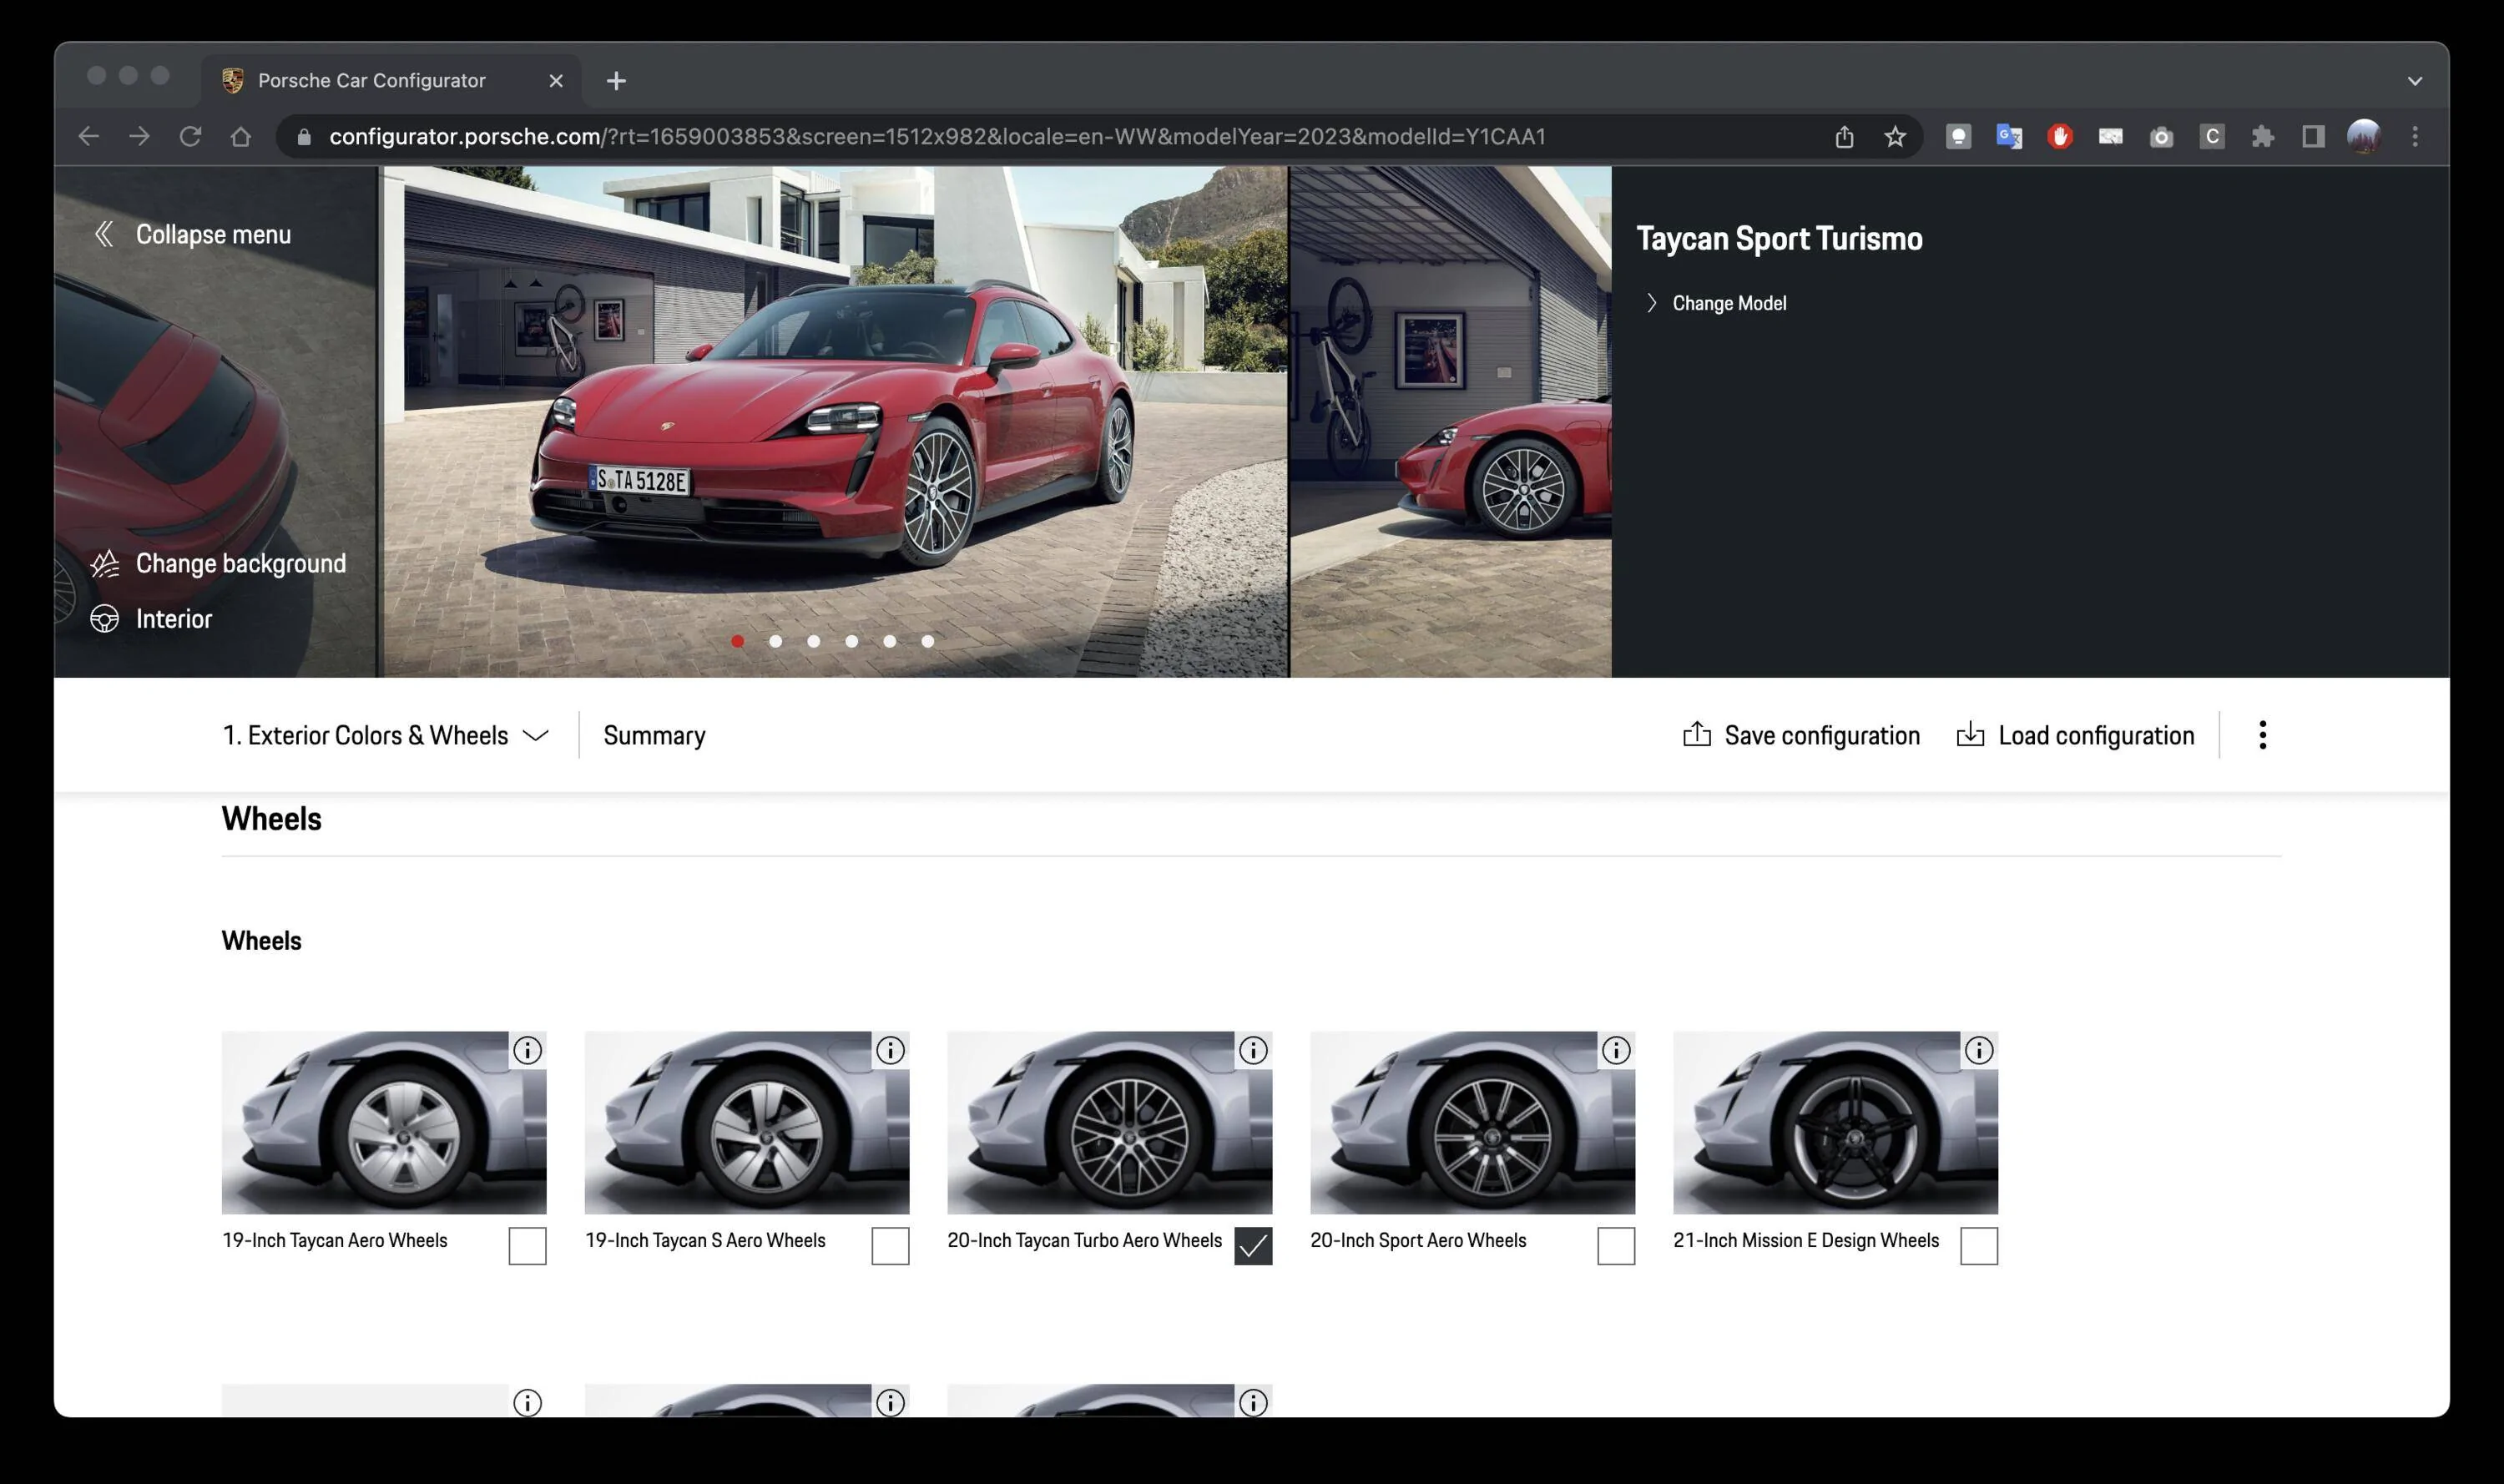The width and height of the screenshot is (2504, 1484).
Task: Go to fourth carousel image dot
Action: 852,641
